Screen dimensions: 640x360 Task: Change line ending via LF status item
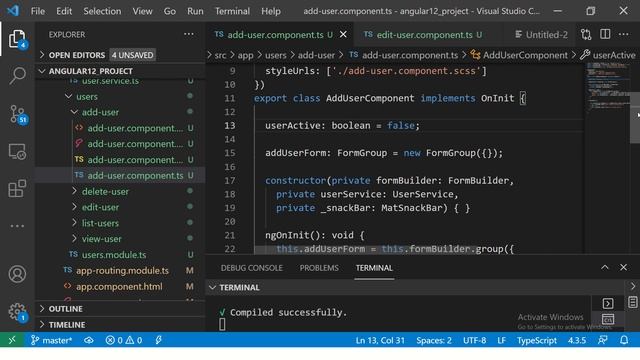pos(502,340)
